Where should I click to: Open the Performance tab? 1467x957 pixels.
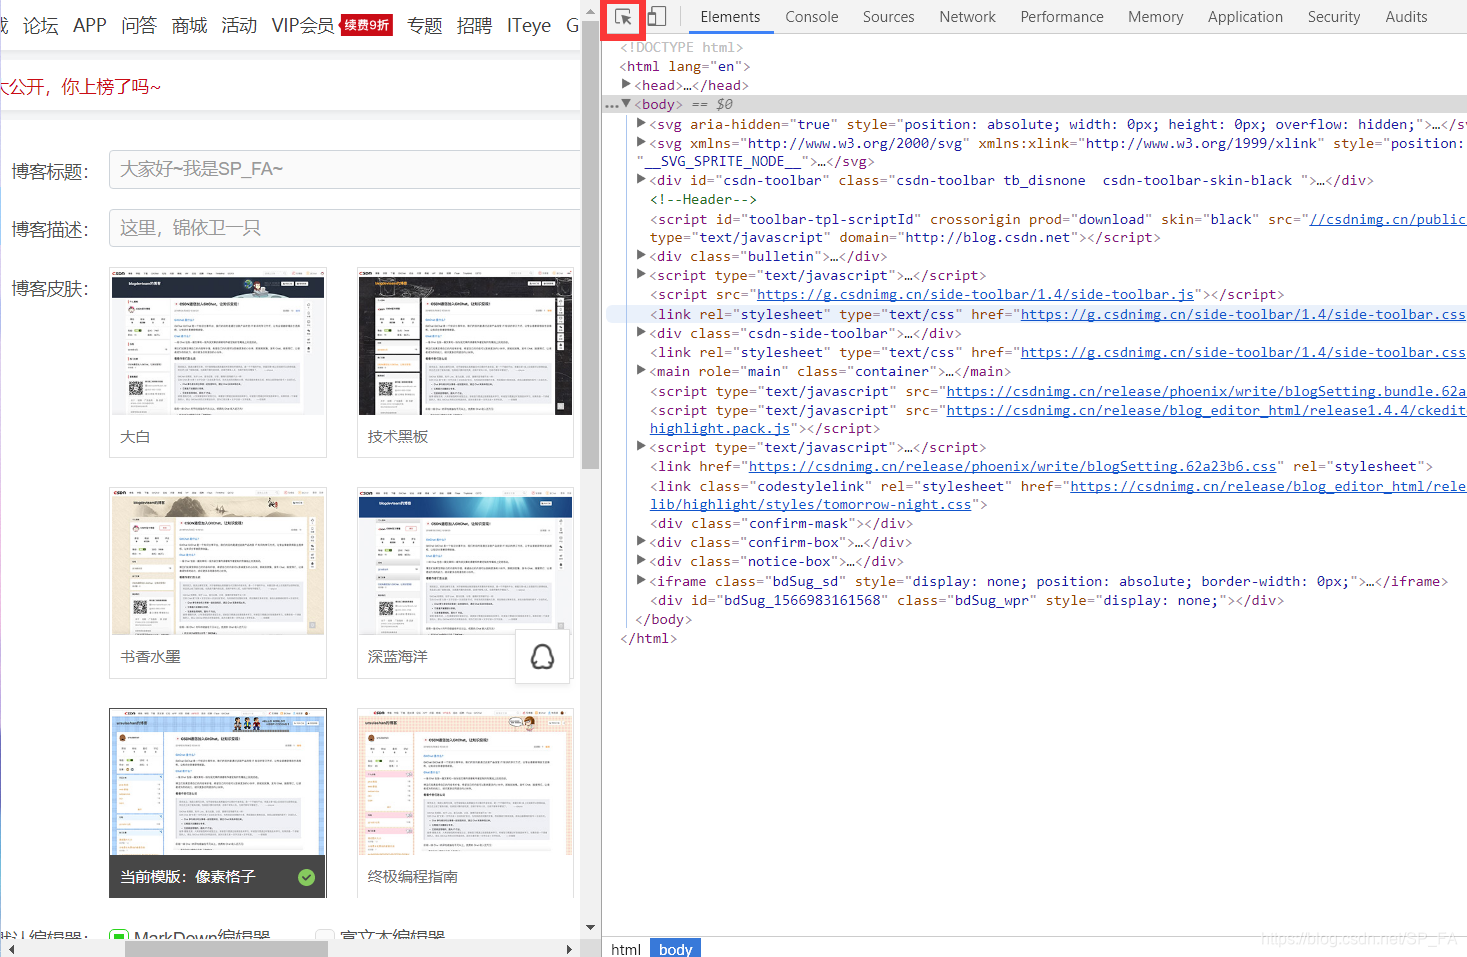point(1062,17)
